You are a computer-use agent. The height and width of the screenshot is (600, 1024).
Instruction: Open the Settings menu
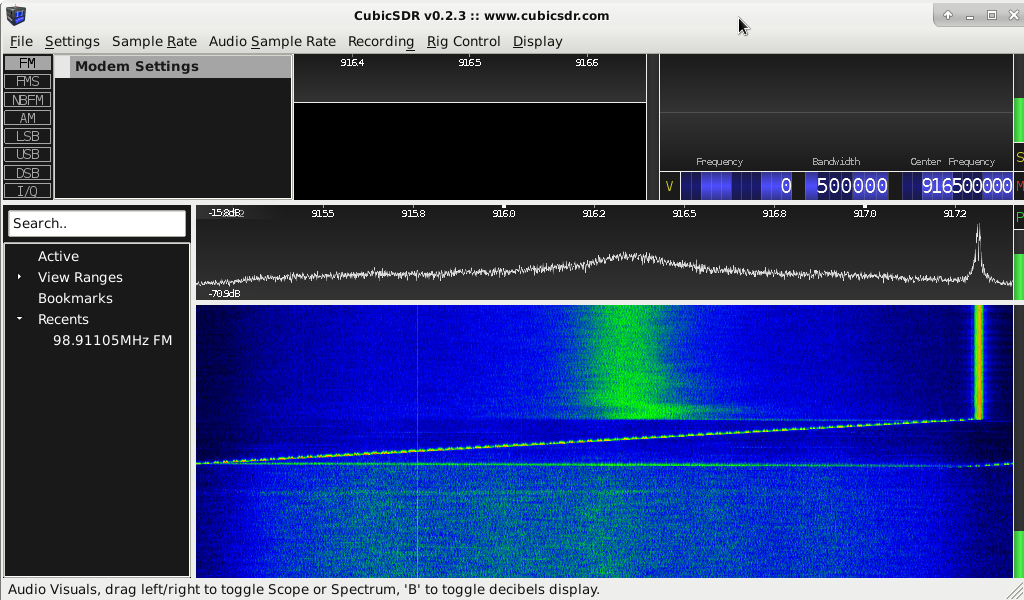click(72, 41)
